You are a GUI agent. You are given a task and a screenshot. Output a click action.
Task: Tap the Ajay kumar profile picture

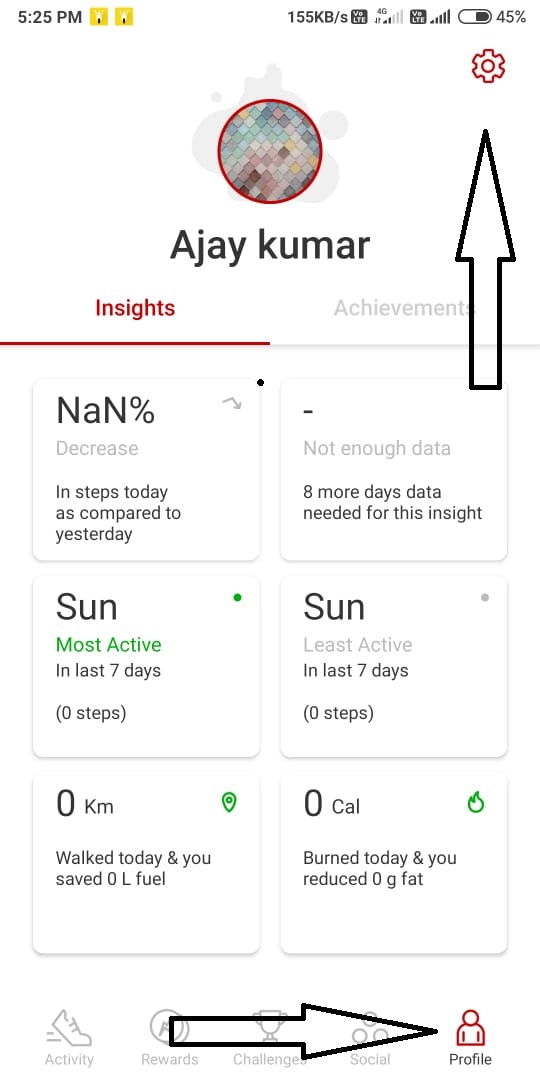click(x=270, y=151)
